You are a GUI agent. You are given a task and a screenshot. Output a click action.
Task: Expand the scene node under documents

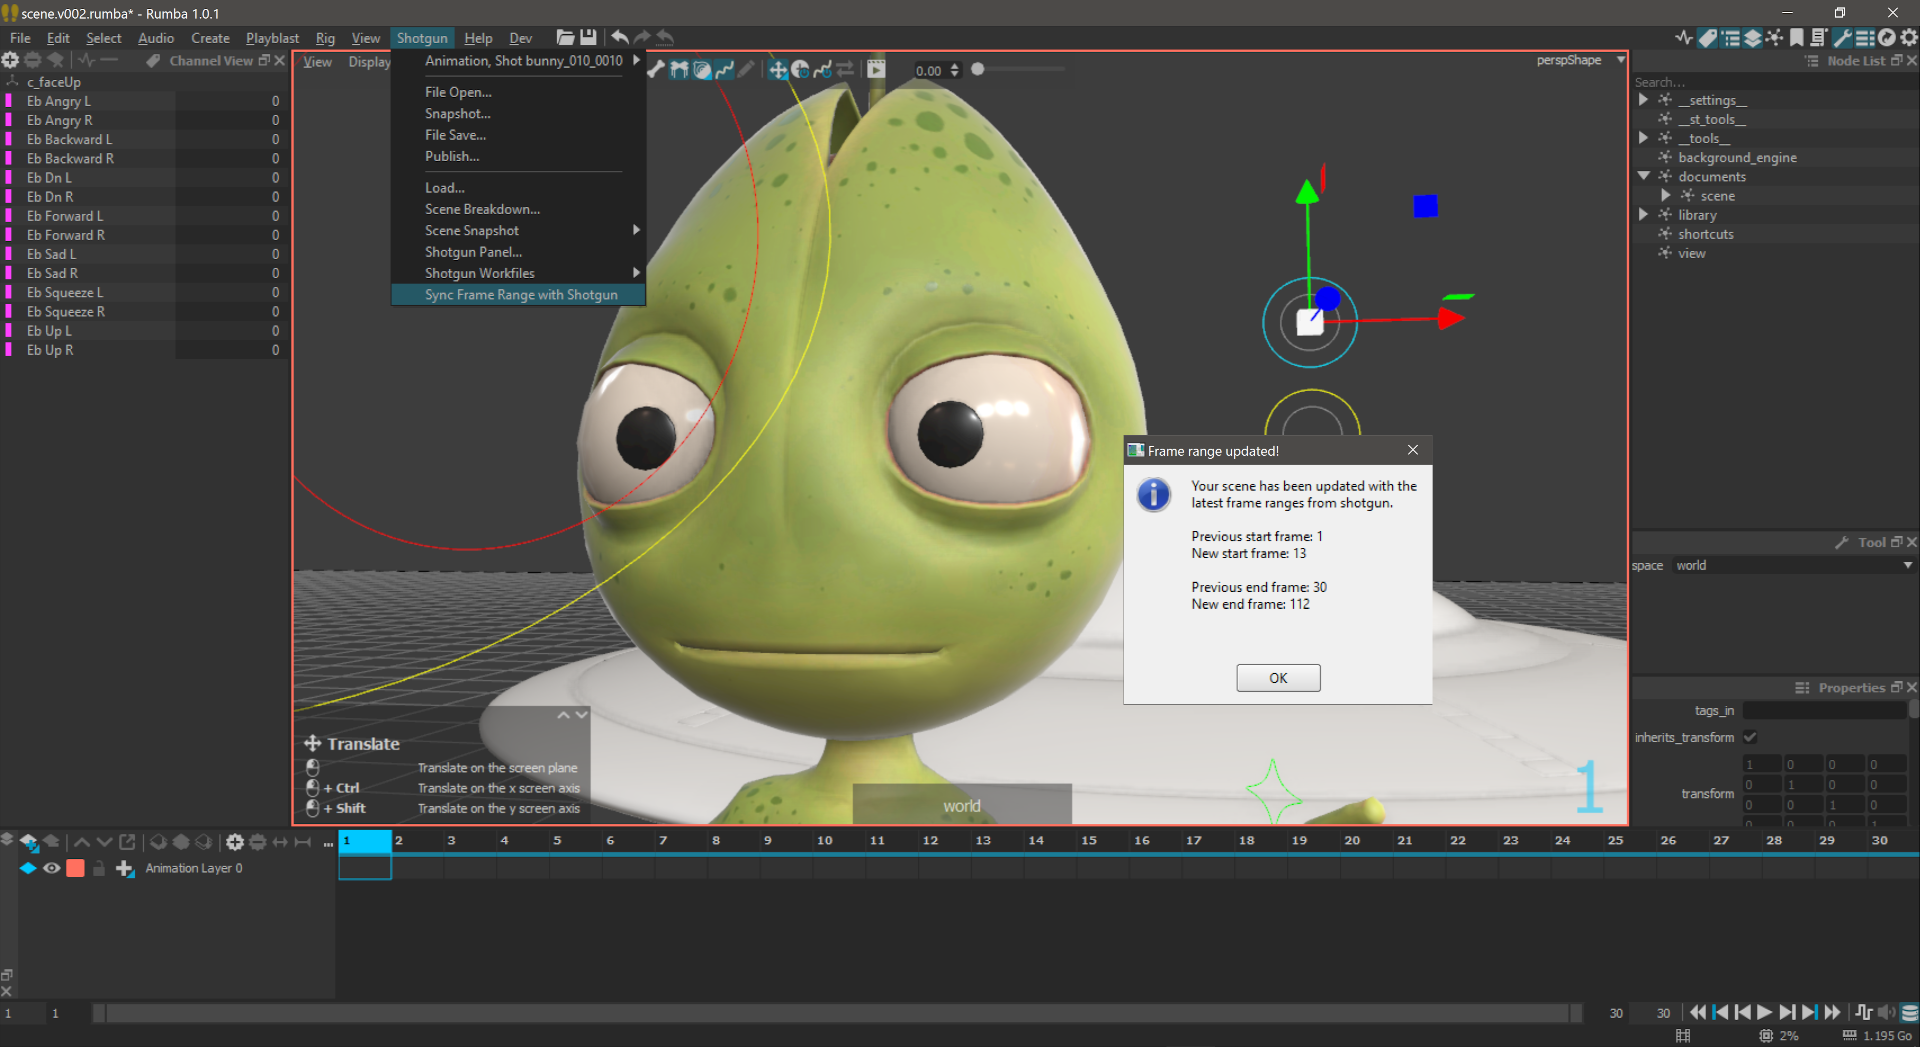[x=1666, y=196]
